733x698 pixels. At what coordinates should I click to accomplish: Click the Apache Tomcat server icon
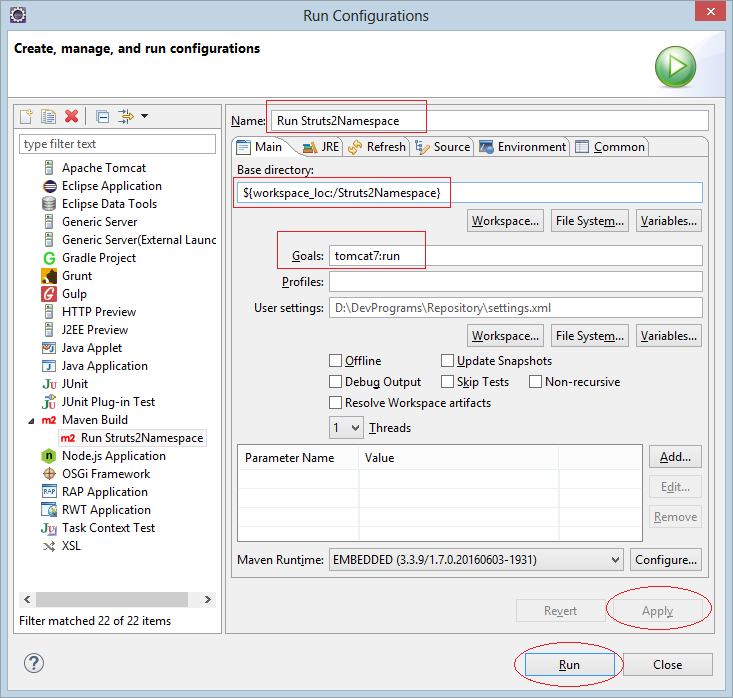49,167
